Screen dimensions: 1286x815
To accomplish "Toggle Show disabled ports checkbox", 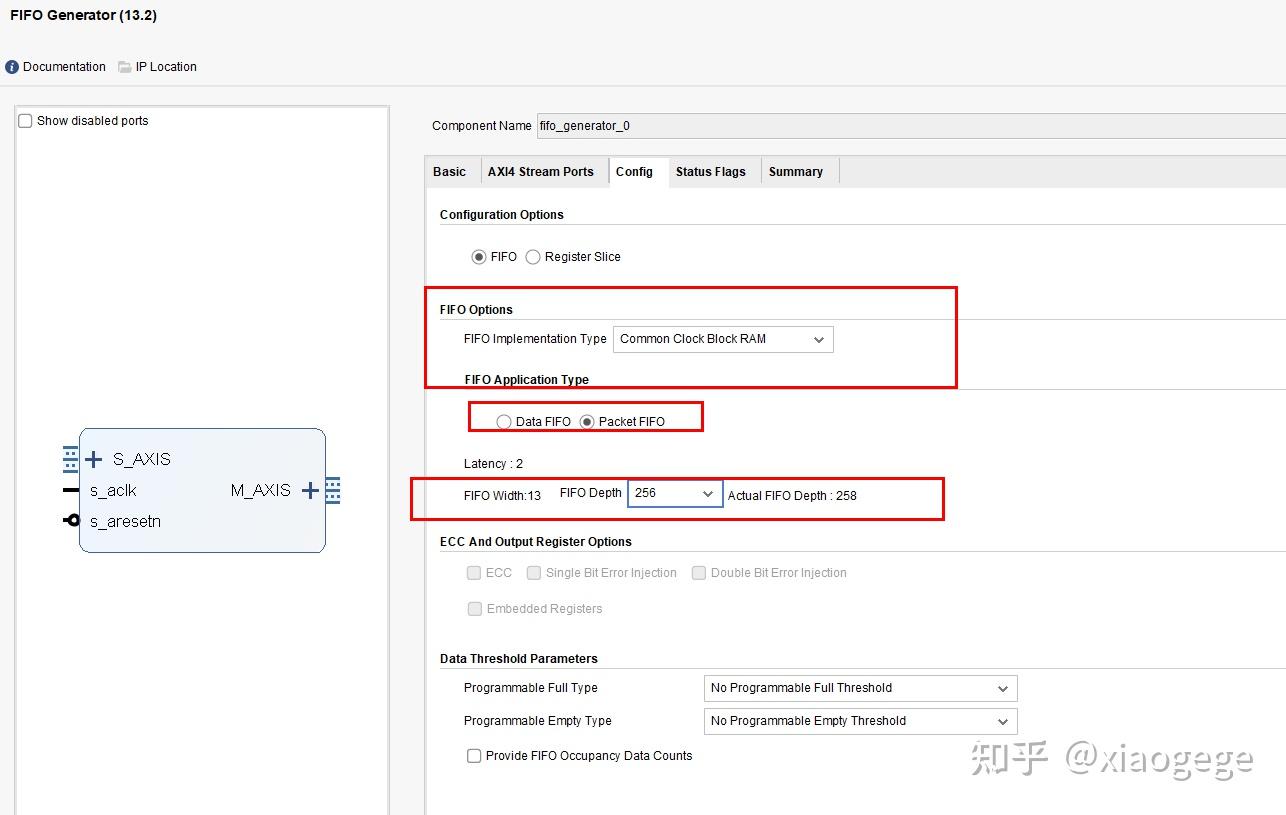I will (26, 121).
